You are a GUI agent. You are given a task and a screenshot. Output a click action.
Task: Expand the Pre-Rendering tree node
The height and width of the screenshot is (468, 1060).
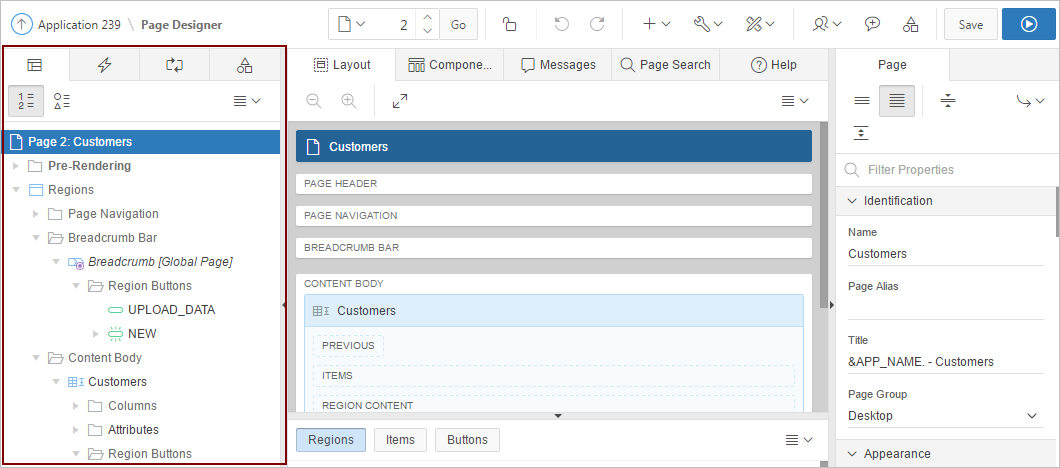coord(16,166)
